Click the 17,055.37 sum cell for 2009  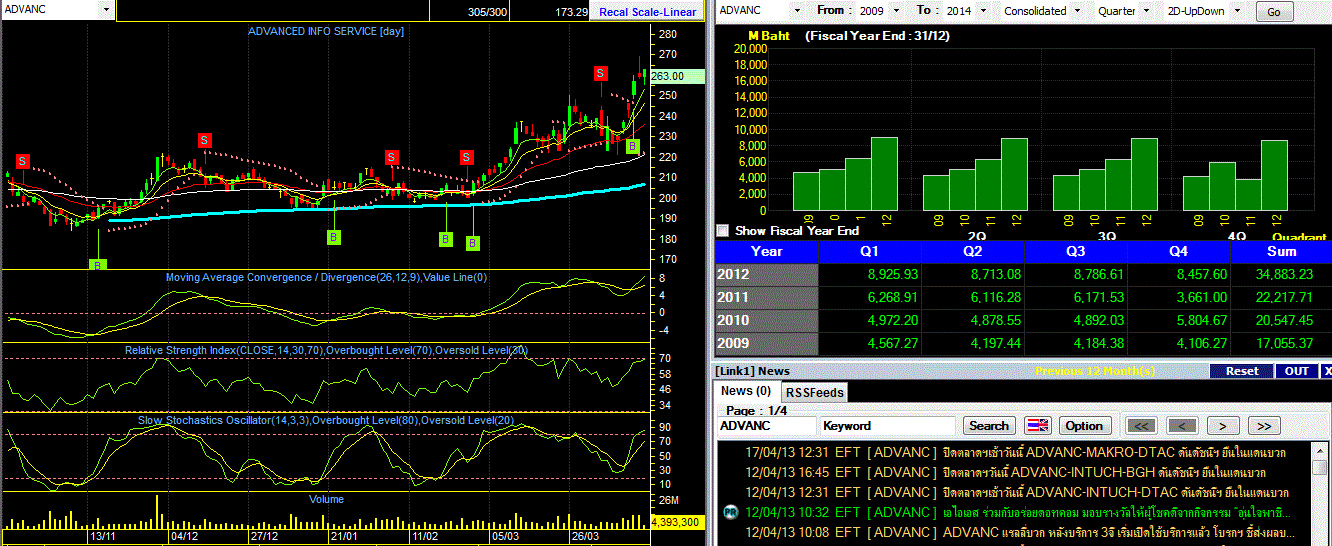tap(1281, 343)
